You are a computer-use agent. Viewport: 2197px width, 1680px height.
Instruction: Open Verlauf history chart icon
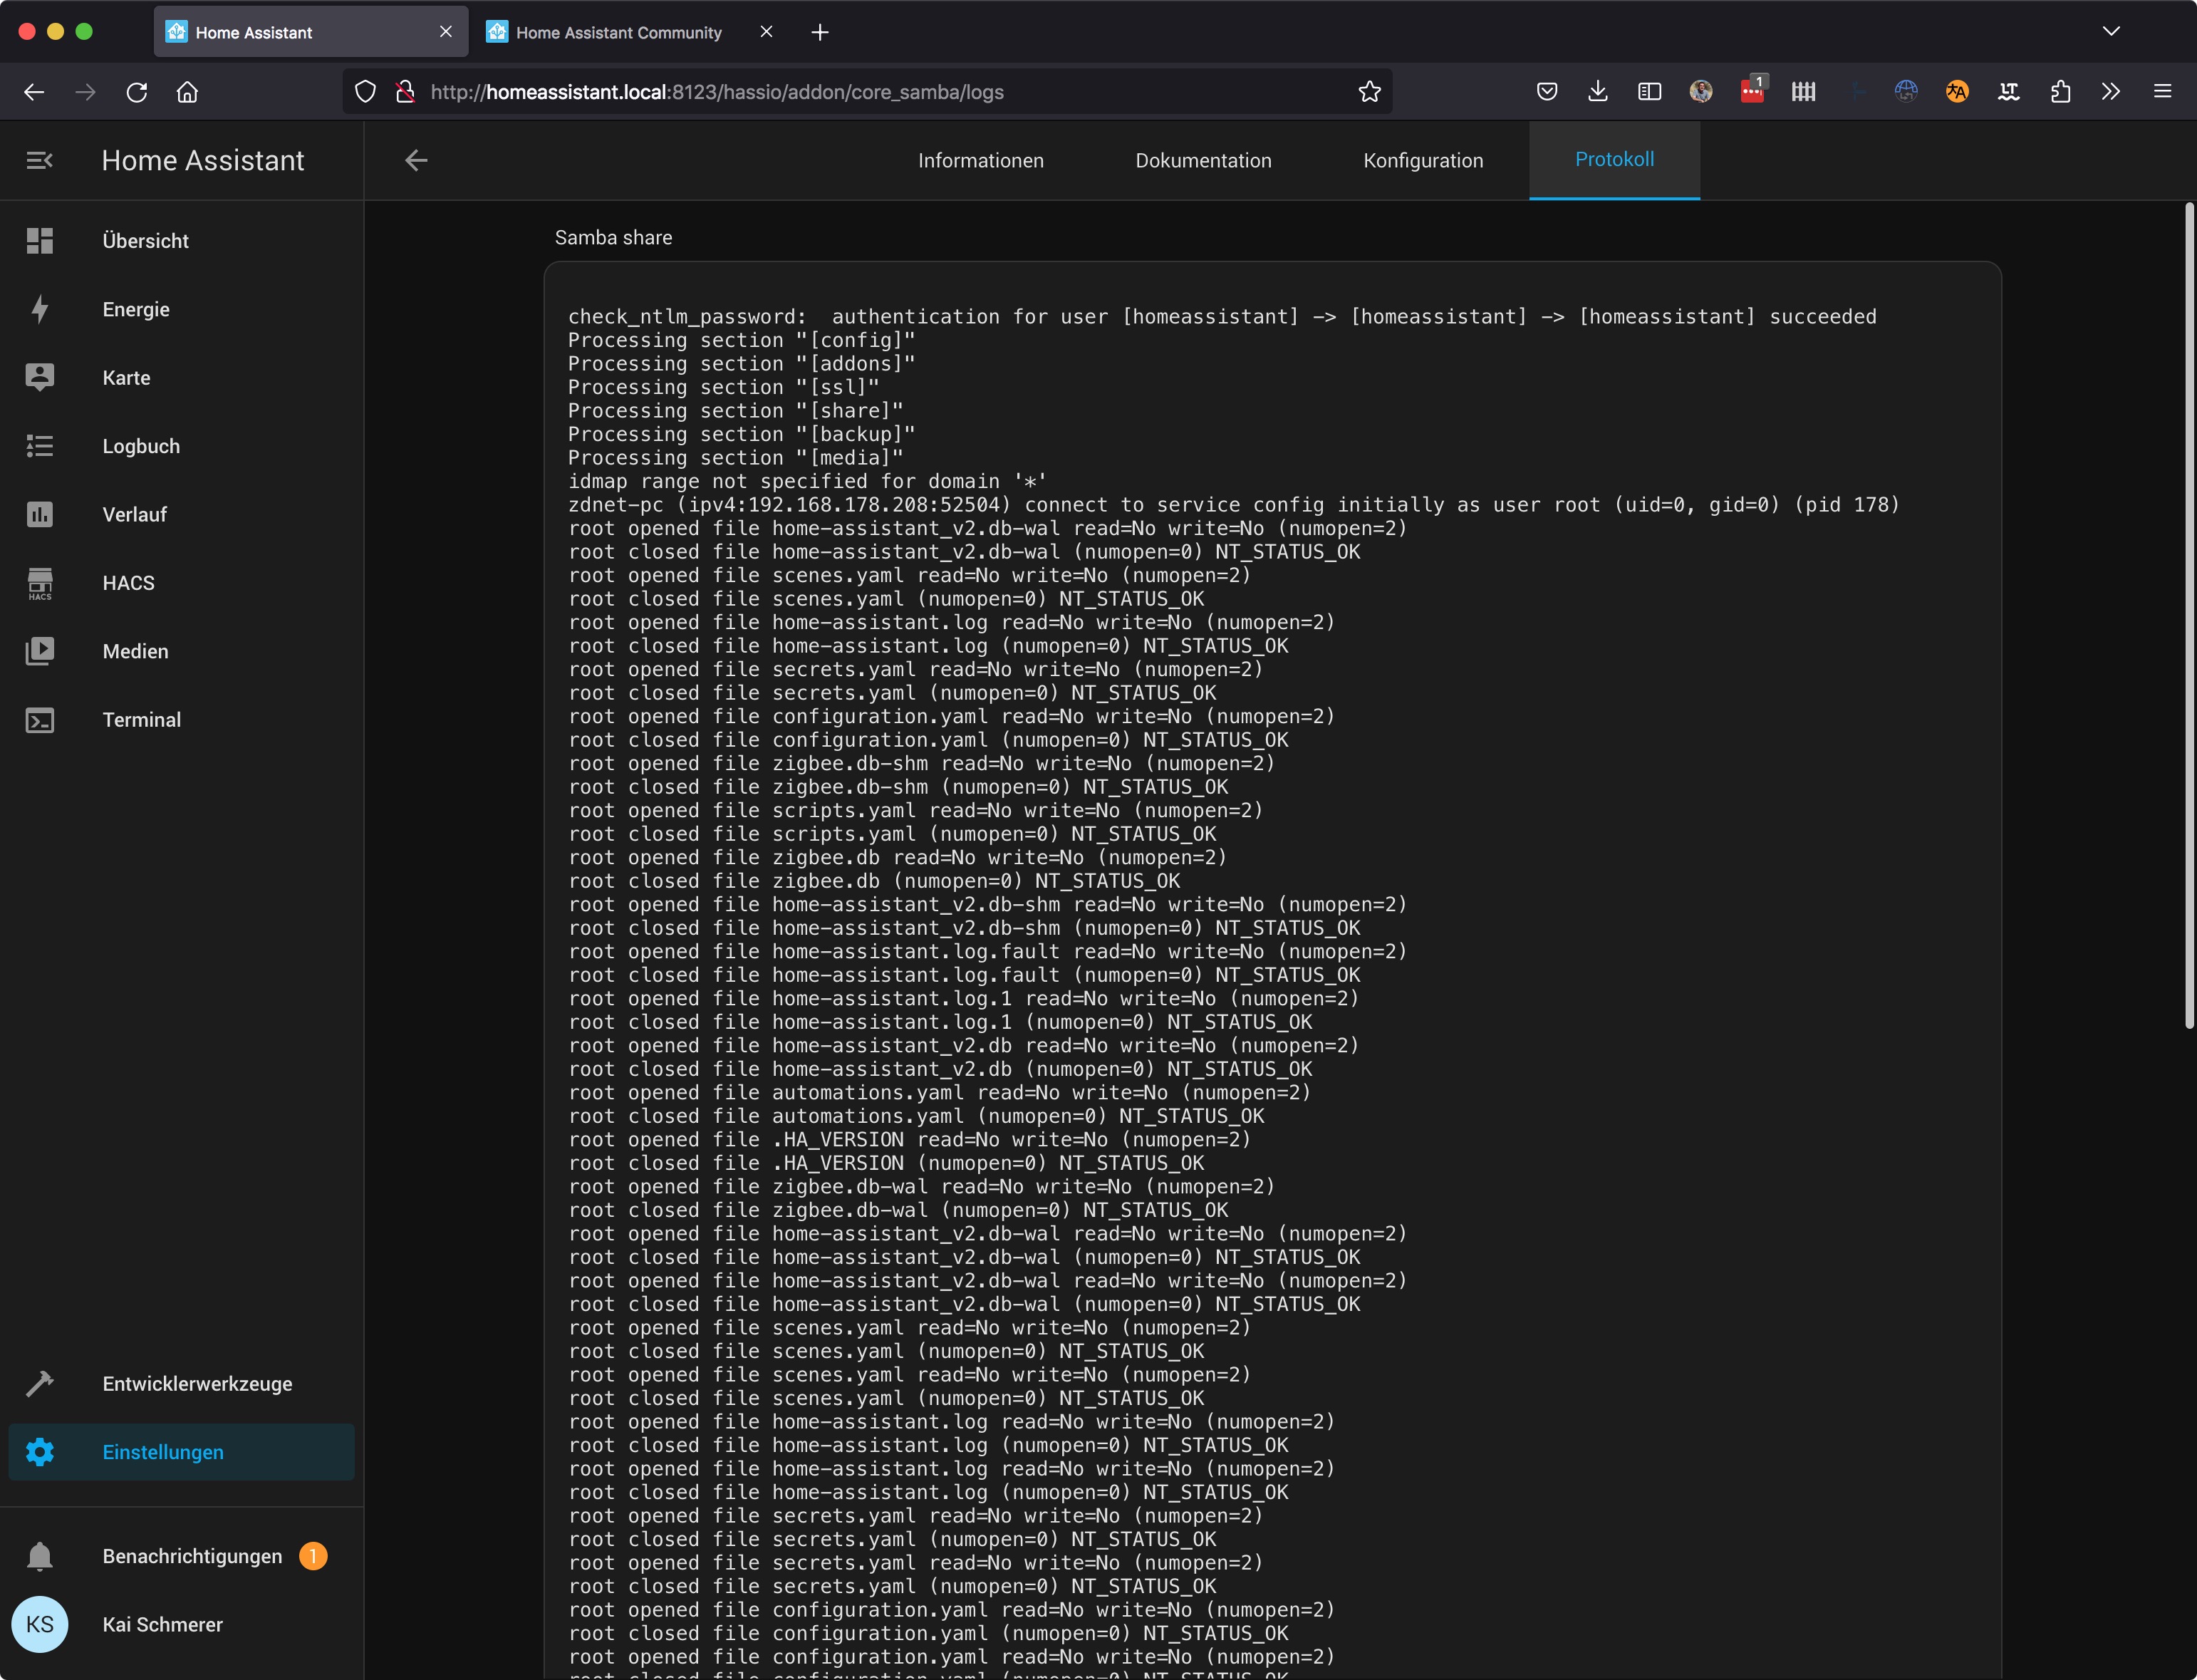[39, 514]
